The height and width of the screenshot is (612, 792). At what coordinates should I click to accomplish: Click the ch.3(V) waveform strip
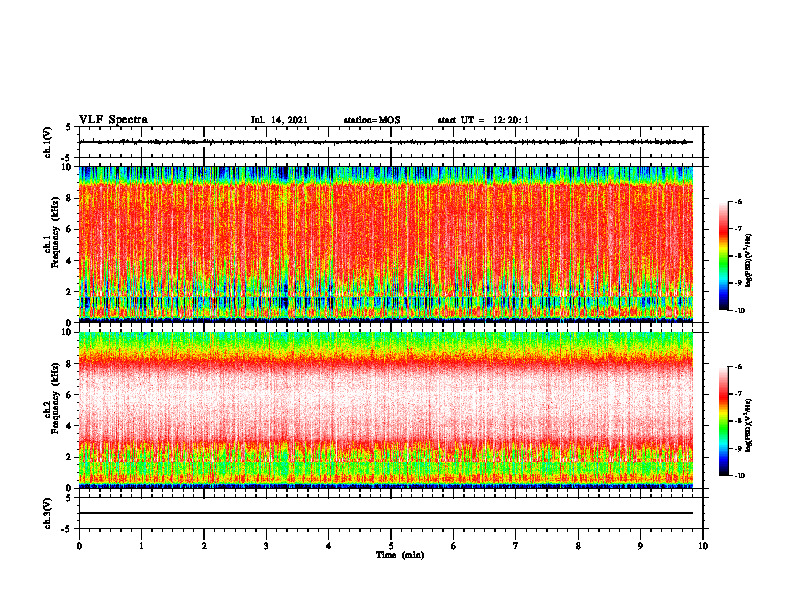click(391, 513)
